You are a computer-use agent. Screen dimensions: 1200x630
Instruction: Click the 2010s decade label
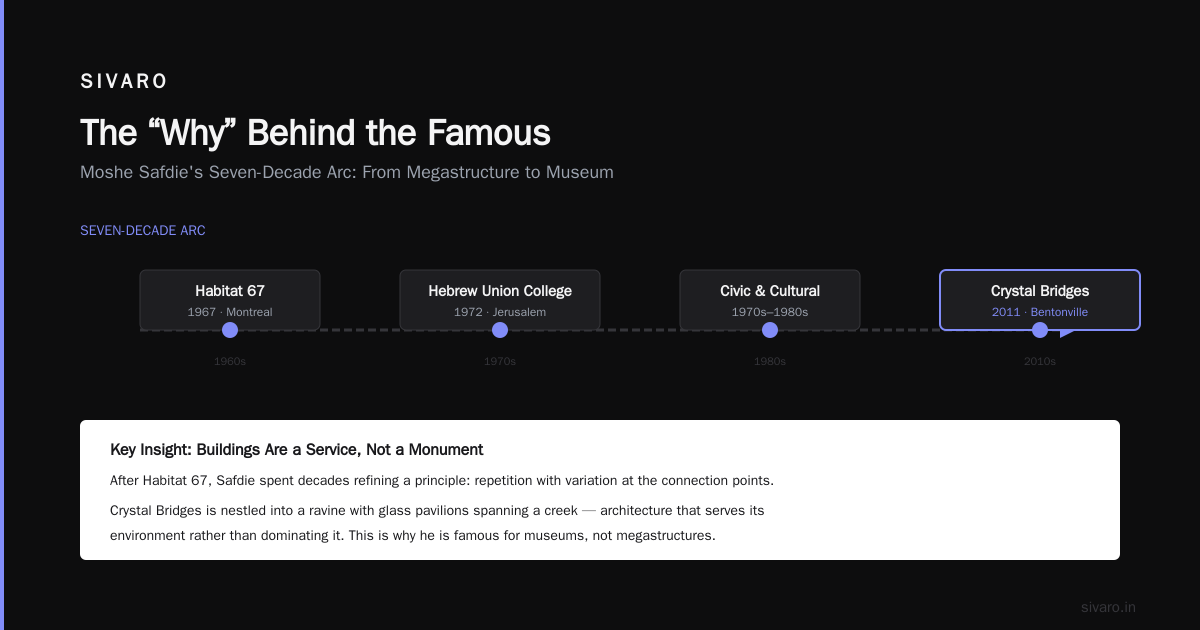click(1040, 361)
